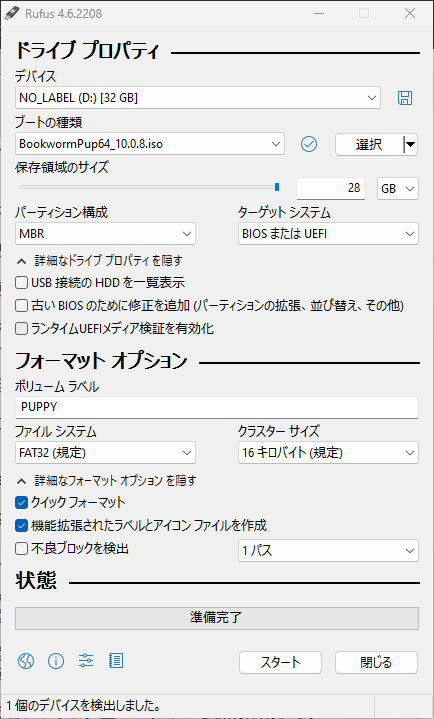Open the about information icon
This screenshot has height=719, width=434.
56,661
